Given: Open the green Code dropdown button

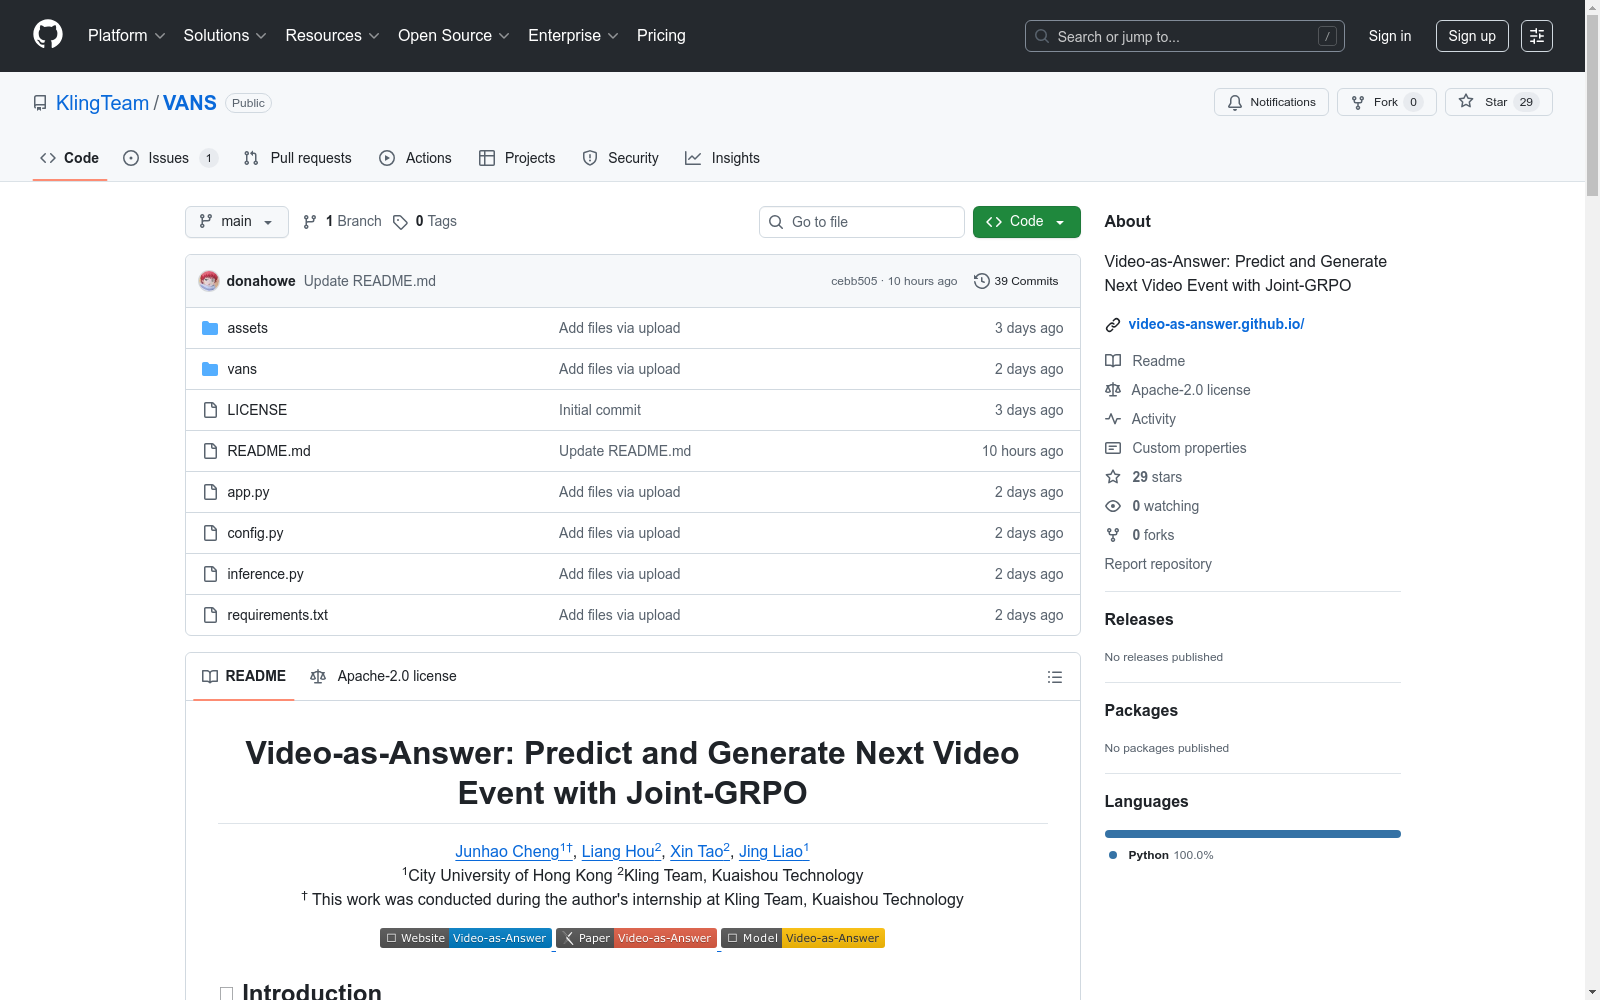Looking at the screenshot, I should point(1027,222).
